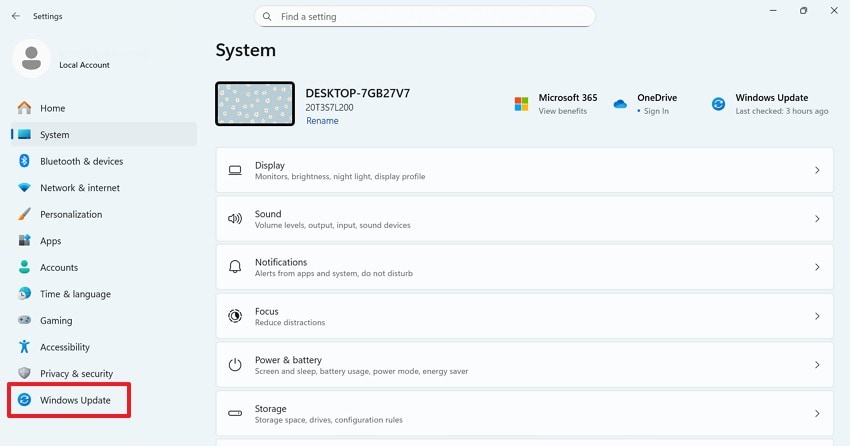850x446 pixels.
Task: Click the OneDrive cloud icon
Action: (620, 104)
